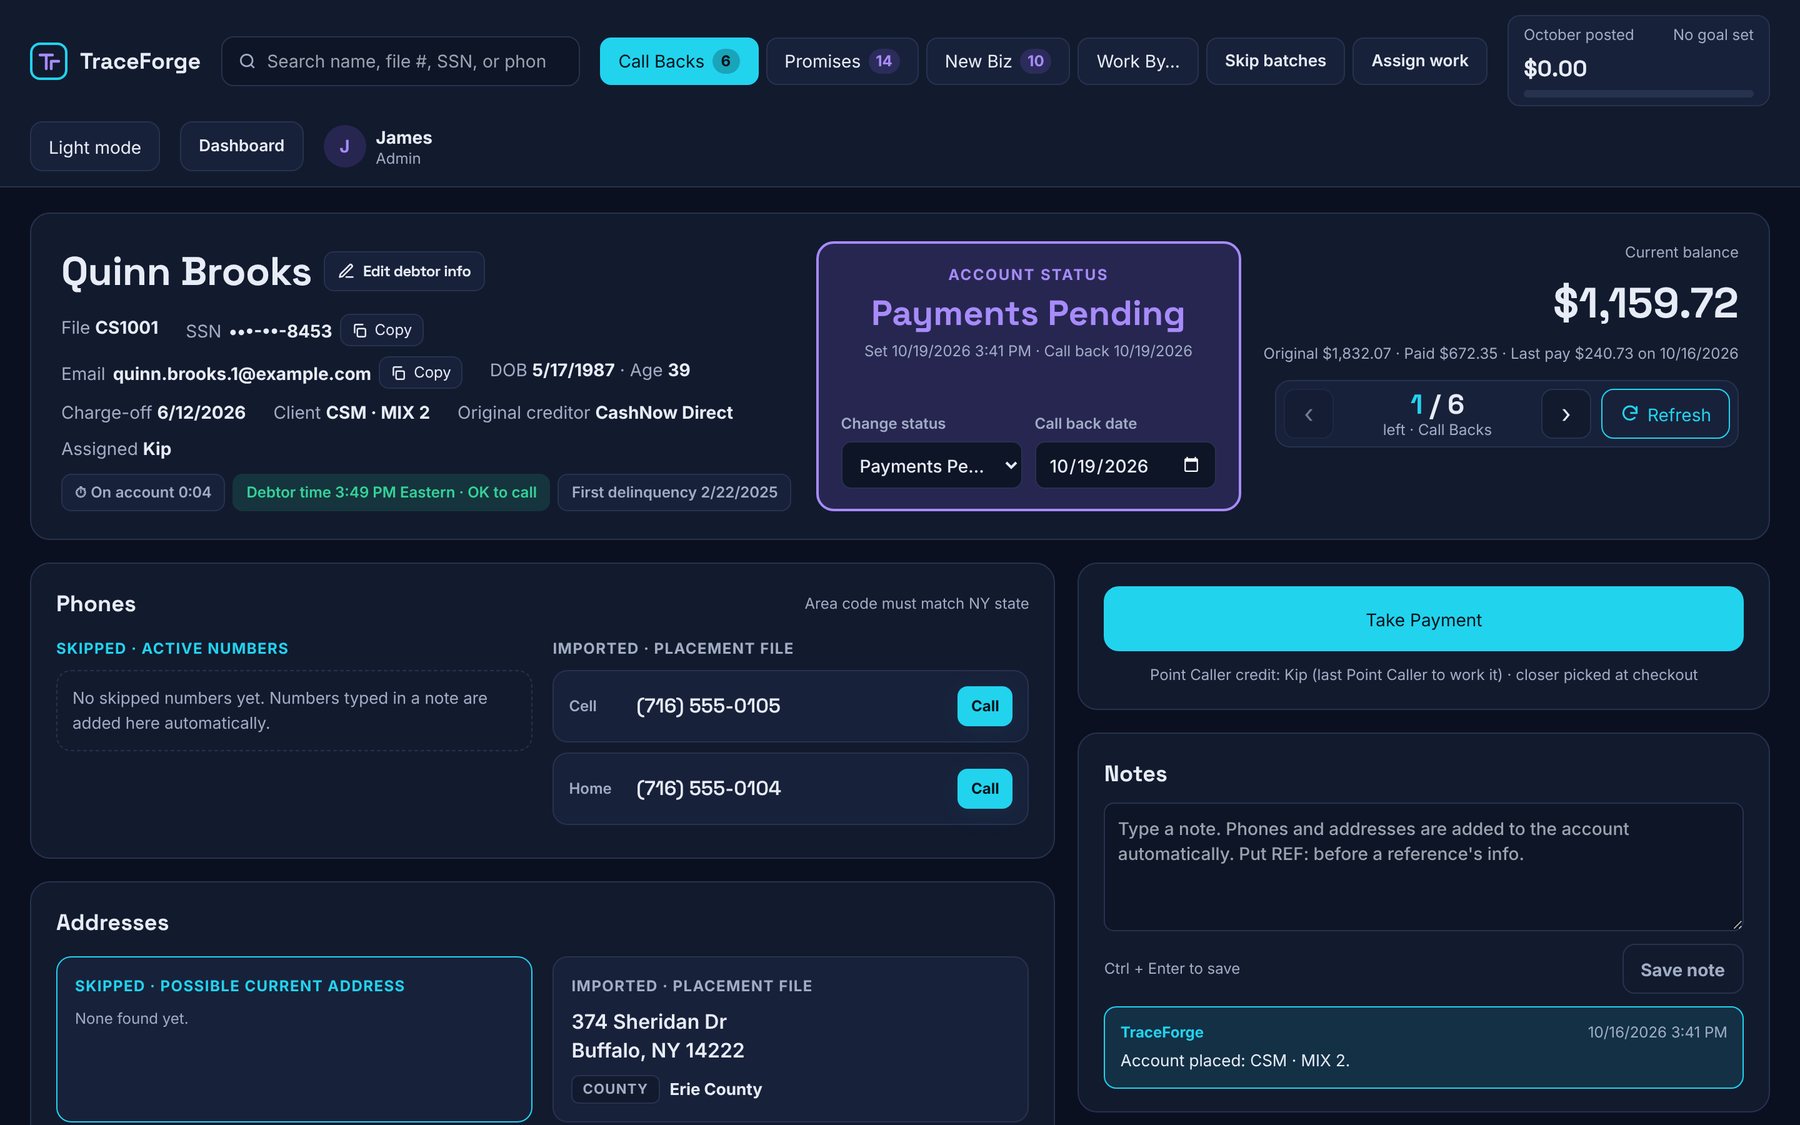Click File number CS1001
The width and height of the screenshot is (1800, 1125).
(x=127, y=328)
